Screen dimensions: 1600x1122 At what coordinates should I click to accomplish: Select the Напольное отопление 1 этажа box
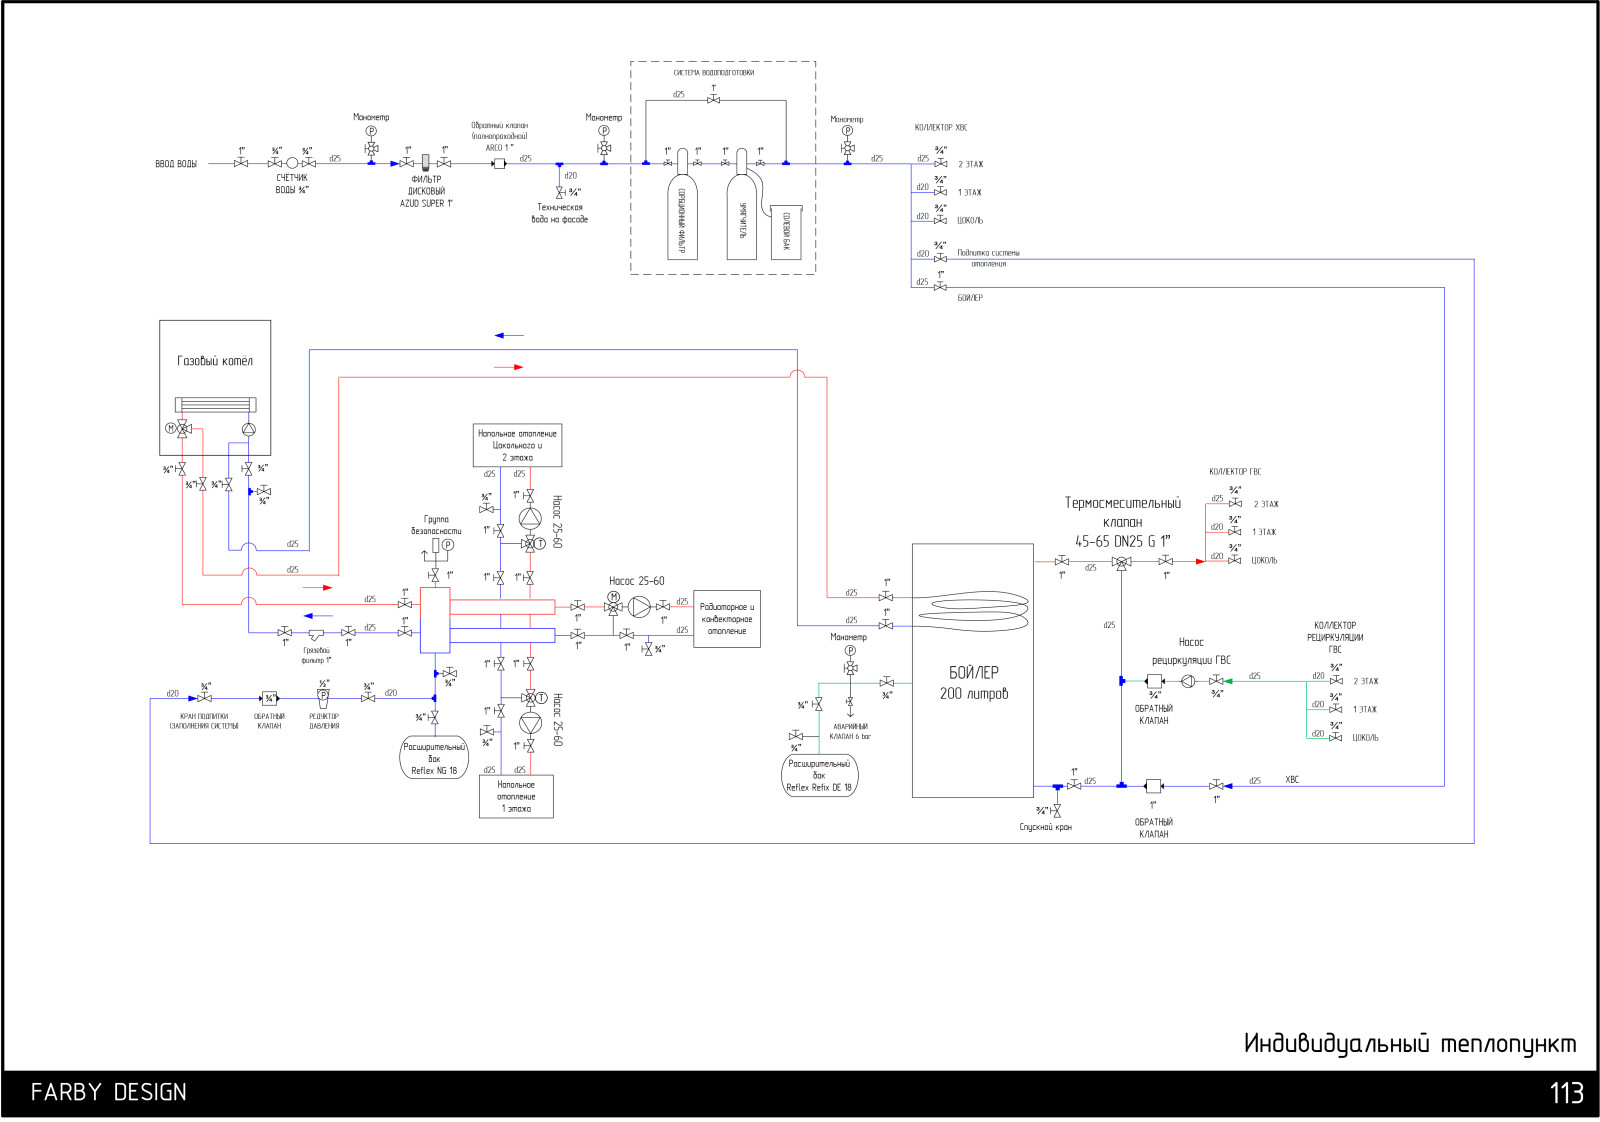coord(516,797)
